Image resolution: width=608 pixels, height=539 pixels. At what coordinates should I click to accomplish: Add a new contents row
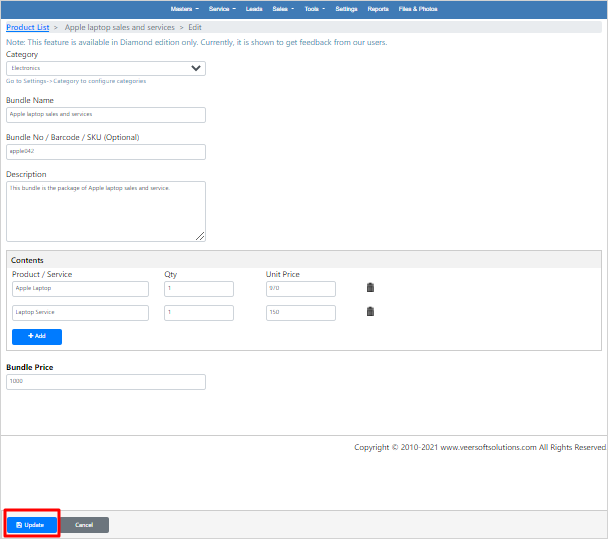(37, 337)
